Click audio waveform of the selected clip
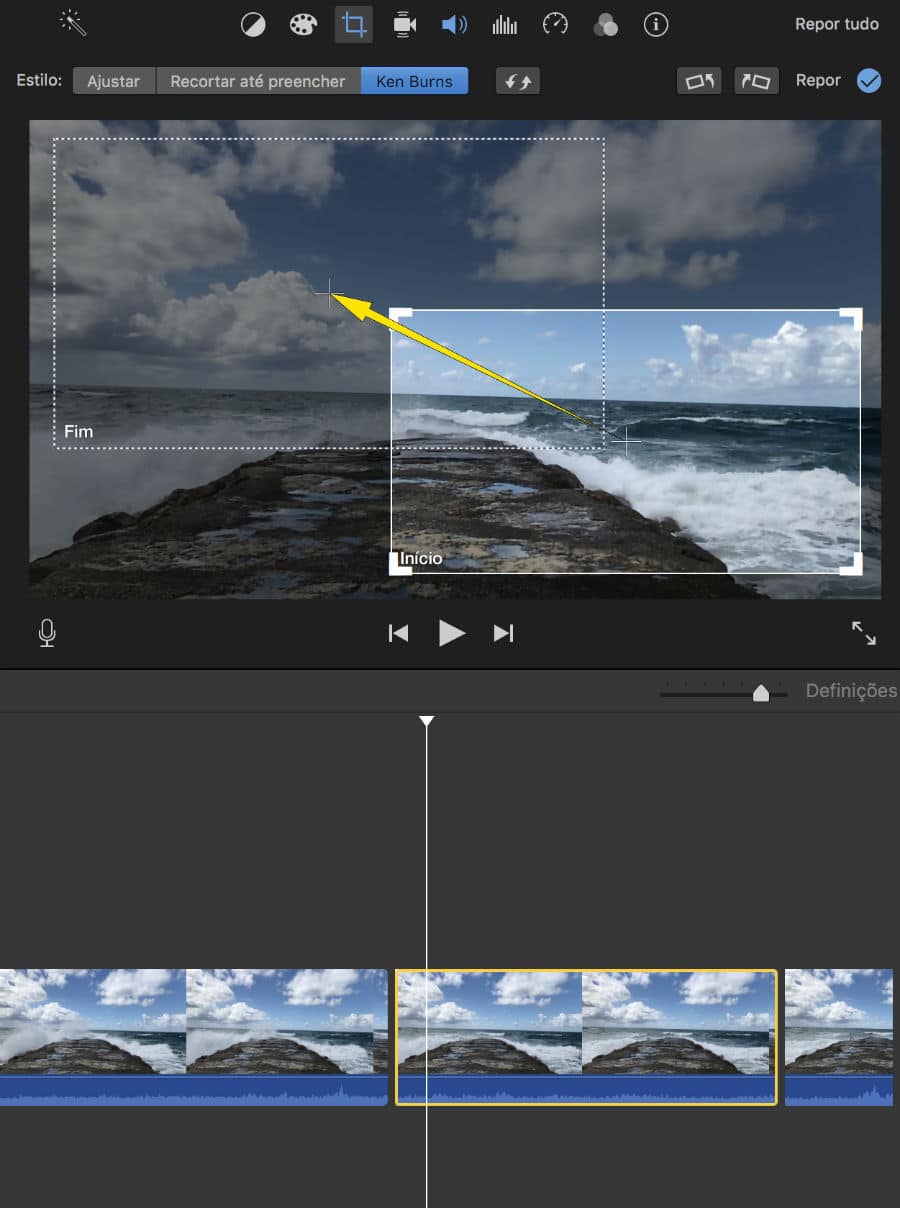This screenshot has width=900, height=1208. click(586, 1090)
